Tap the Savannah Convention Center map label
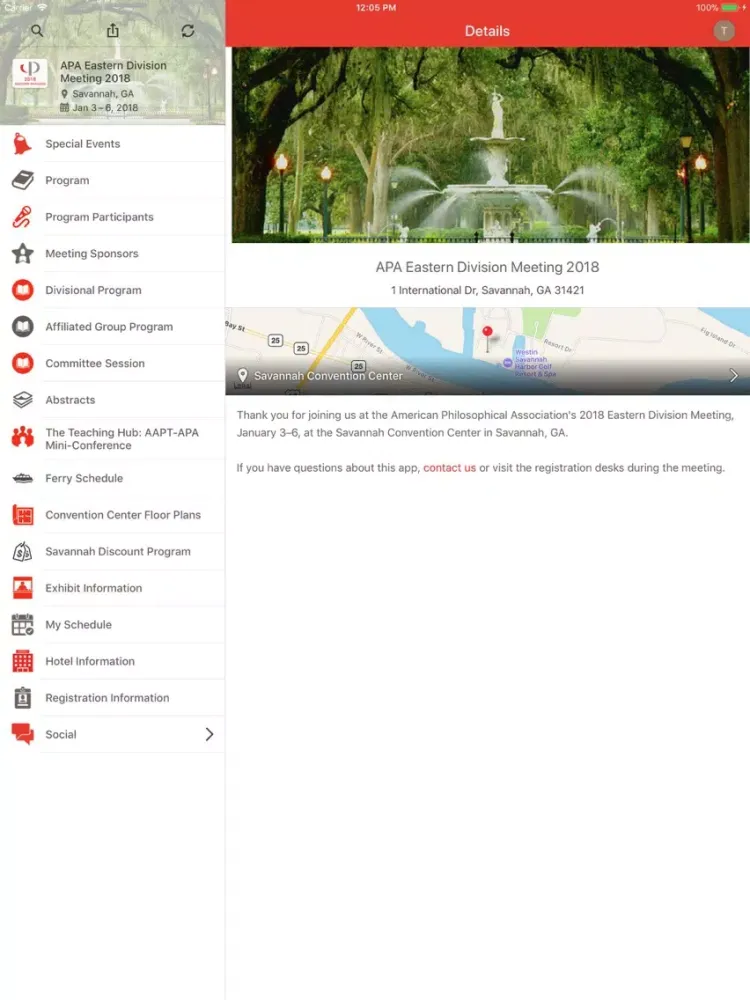 coord(328,376)
